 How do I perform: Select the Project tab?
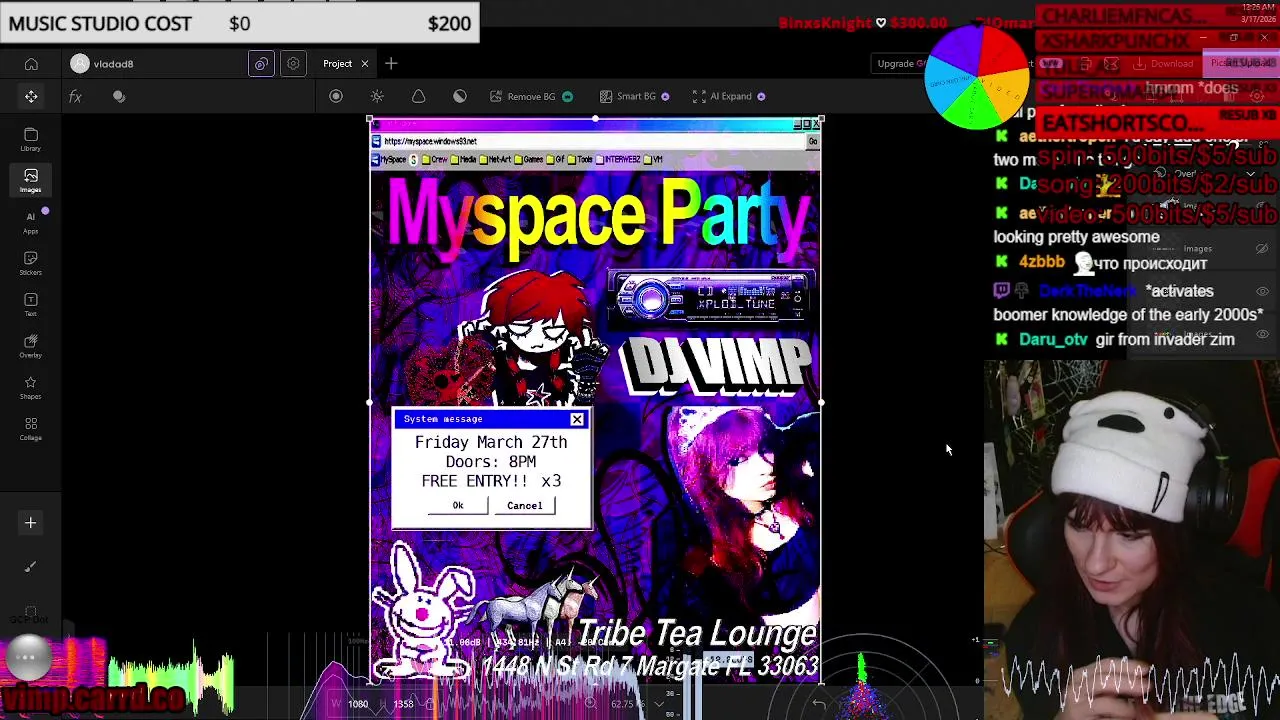(x=337, y=64)
